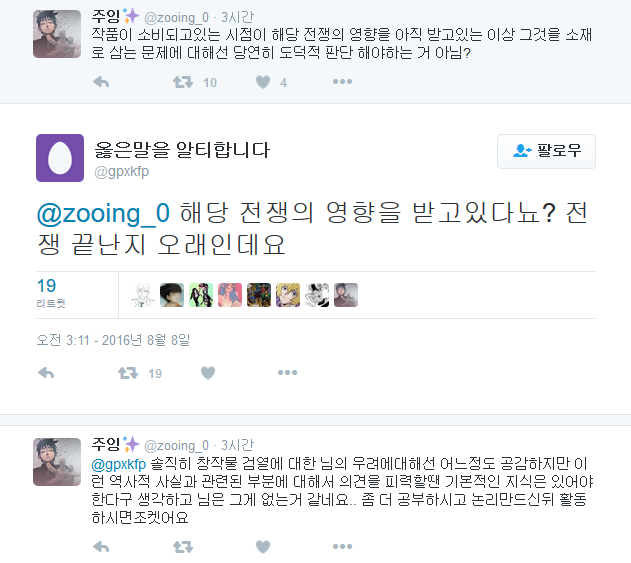Like the bottom tweet by 주잉
The height and width of the screenshot is (563, 631).
coord(263,547)
